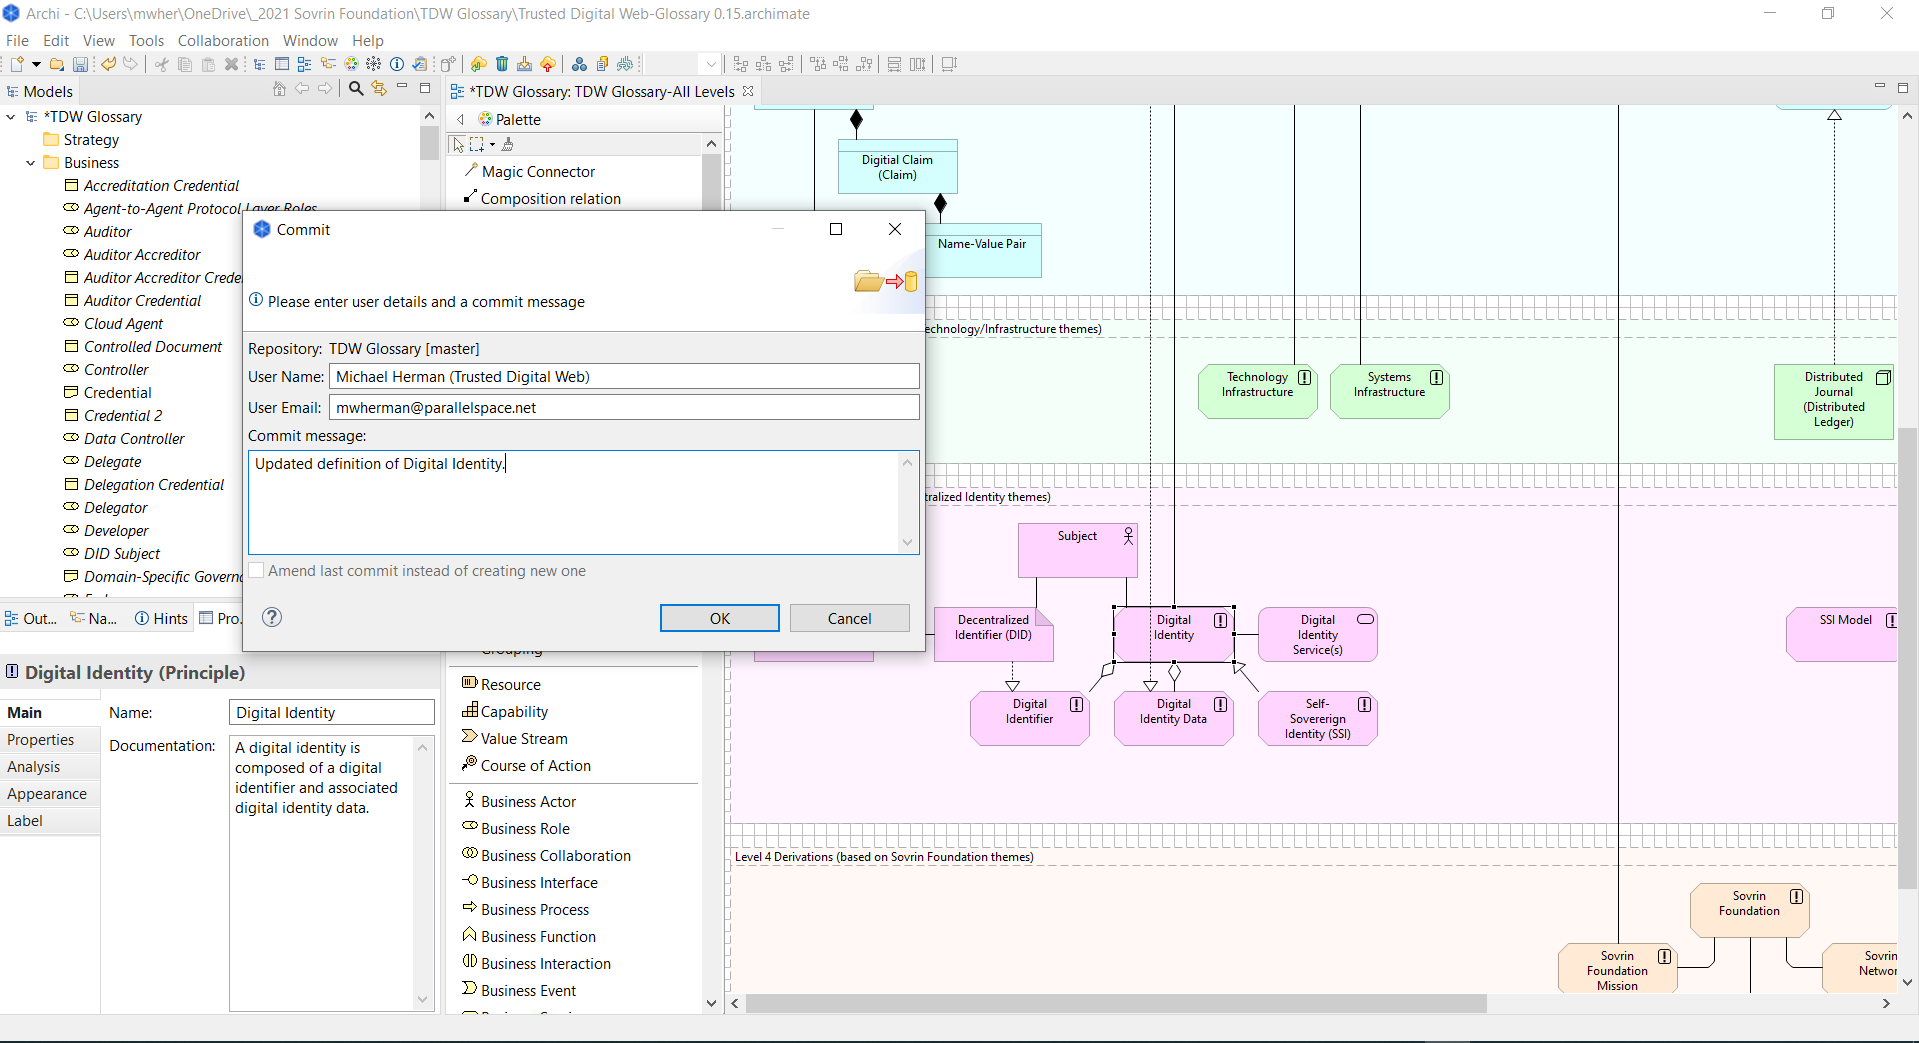Click the diagram horizontal scrollbar
Viewport: 1919px width, 1043px height.
pos(1115,1003)
